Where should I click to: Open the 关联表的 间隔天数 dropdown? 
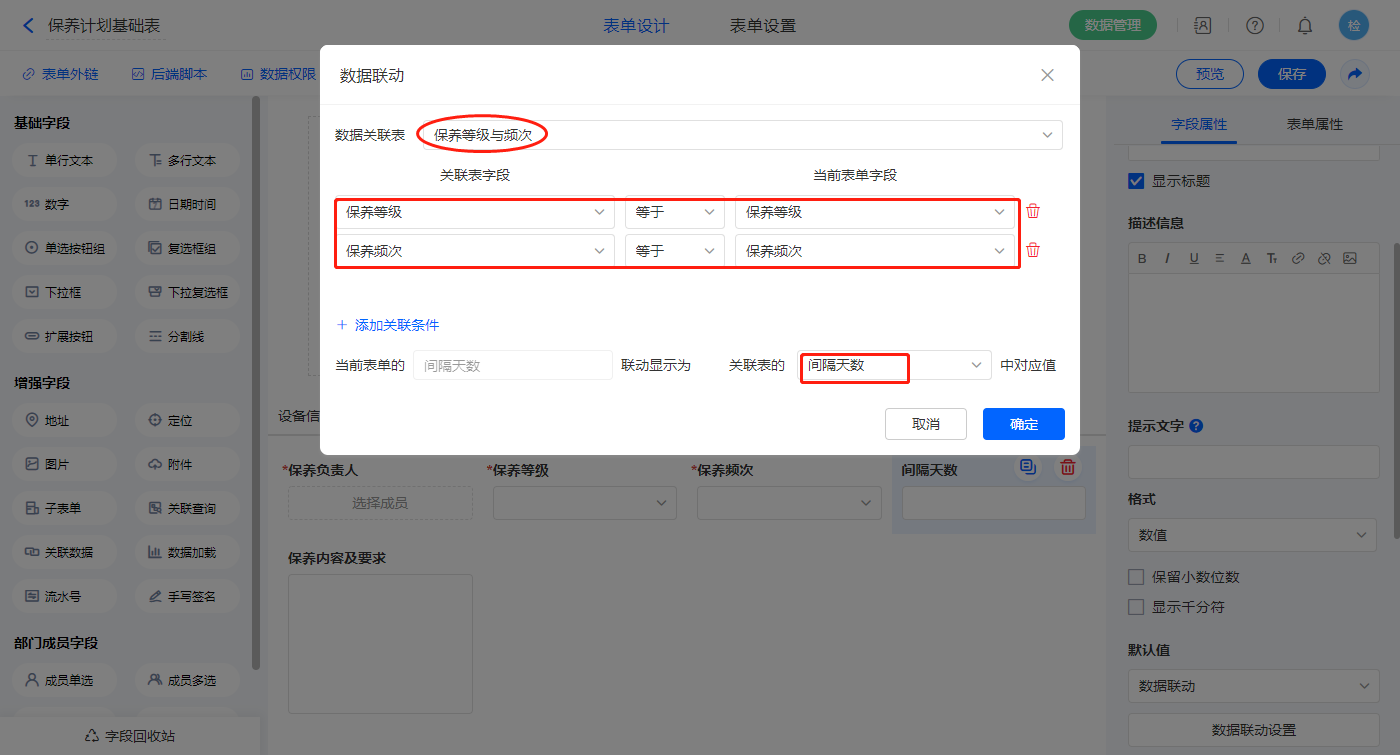click(895, 366)
